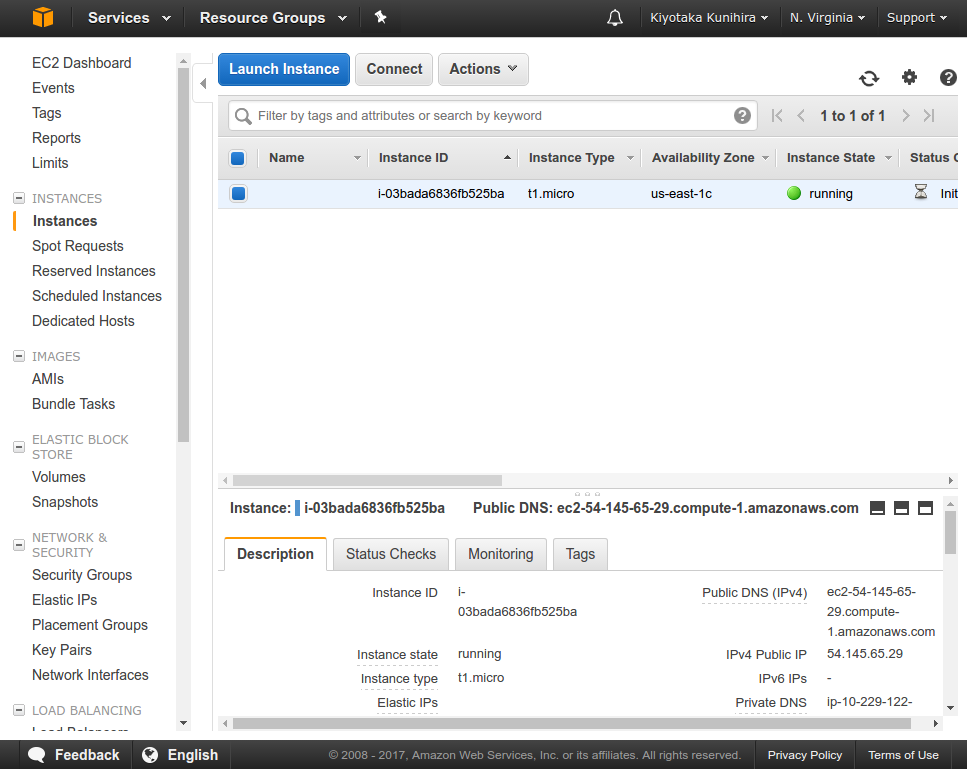
Task: Go to previous page of results
Action: pyautogui.click(x=801, y=115)
